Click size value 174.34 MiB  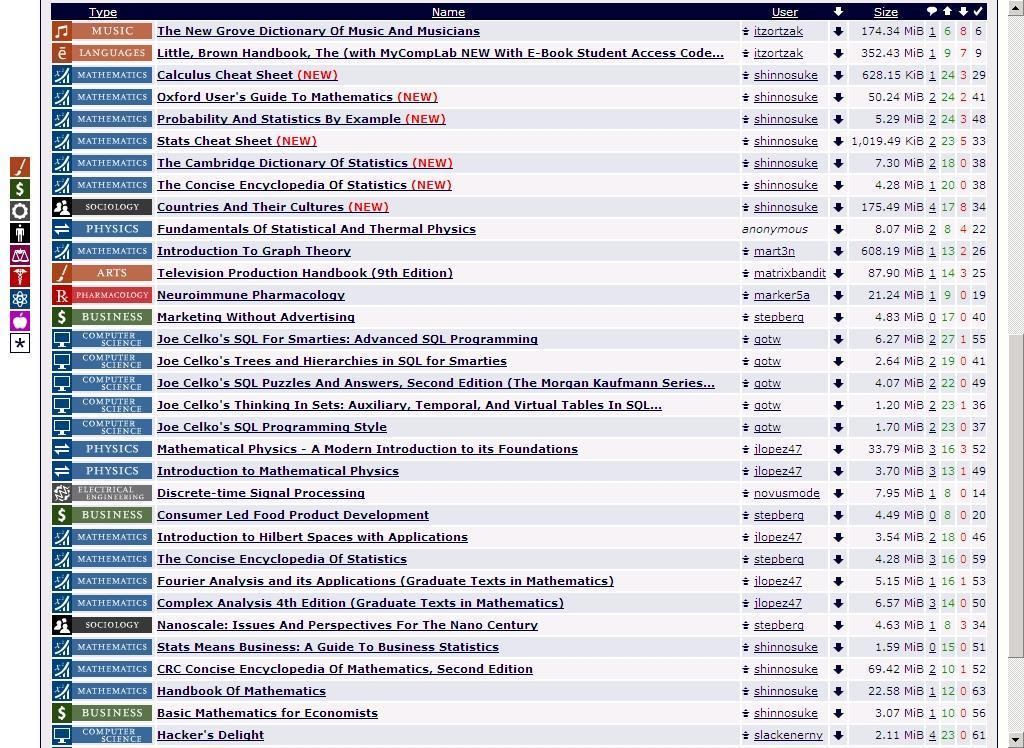[x=892, y=31]
